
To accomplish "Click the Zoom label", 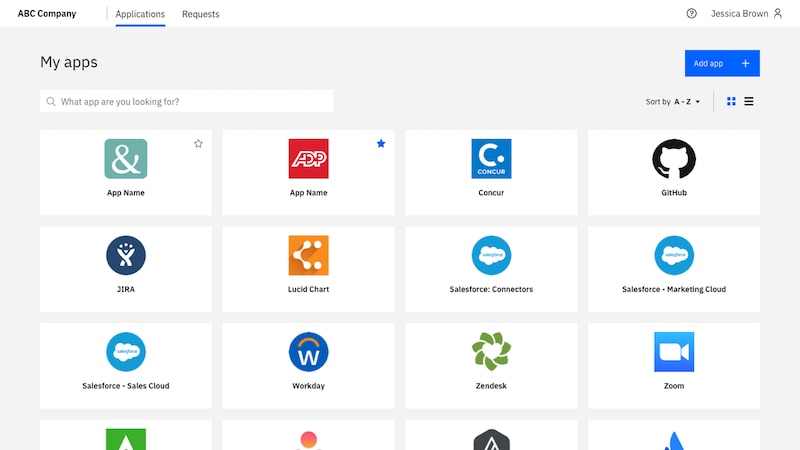I will click(x=674, y=386).
